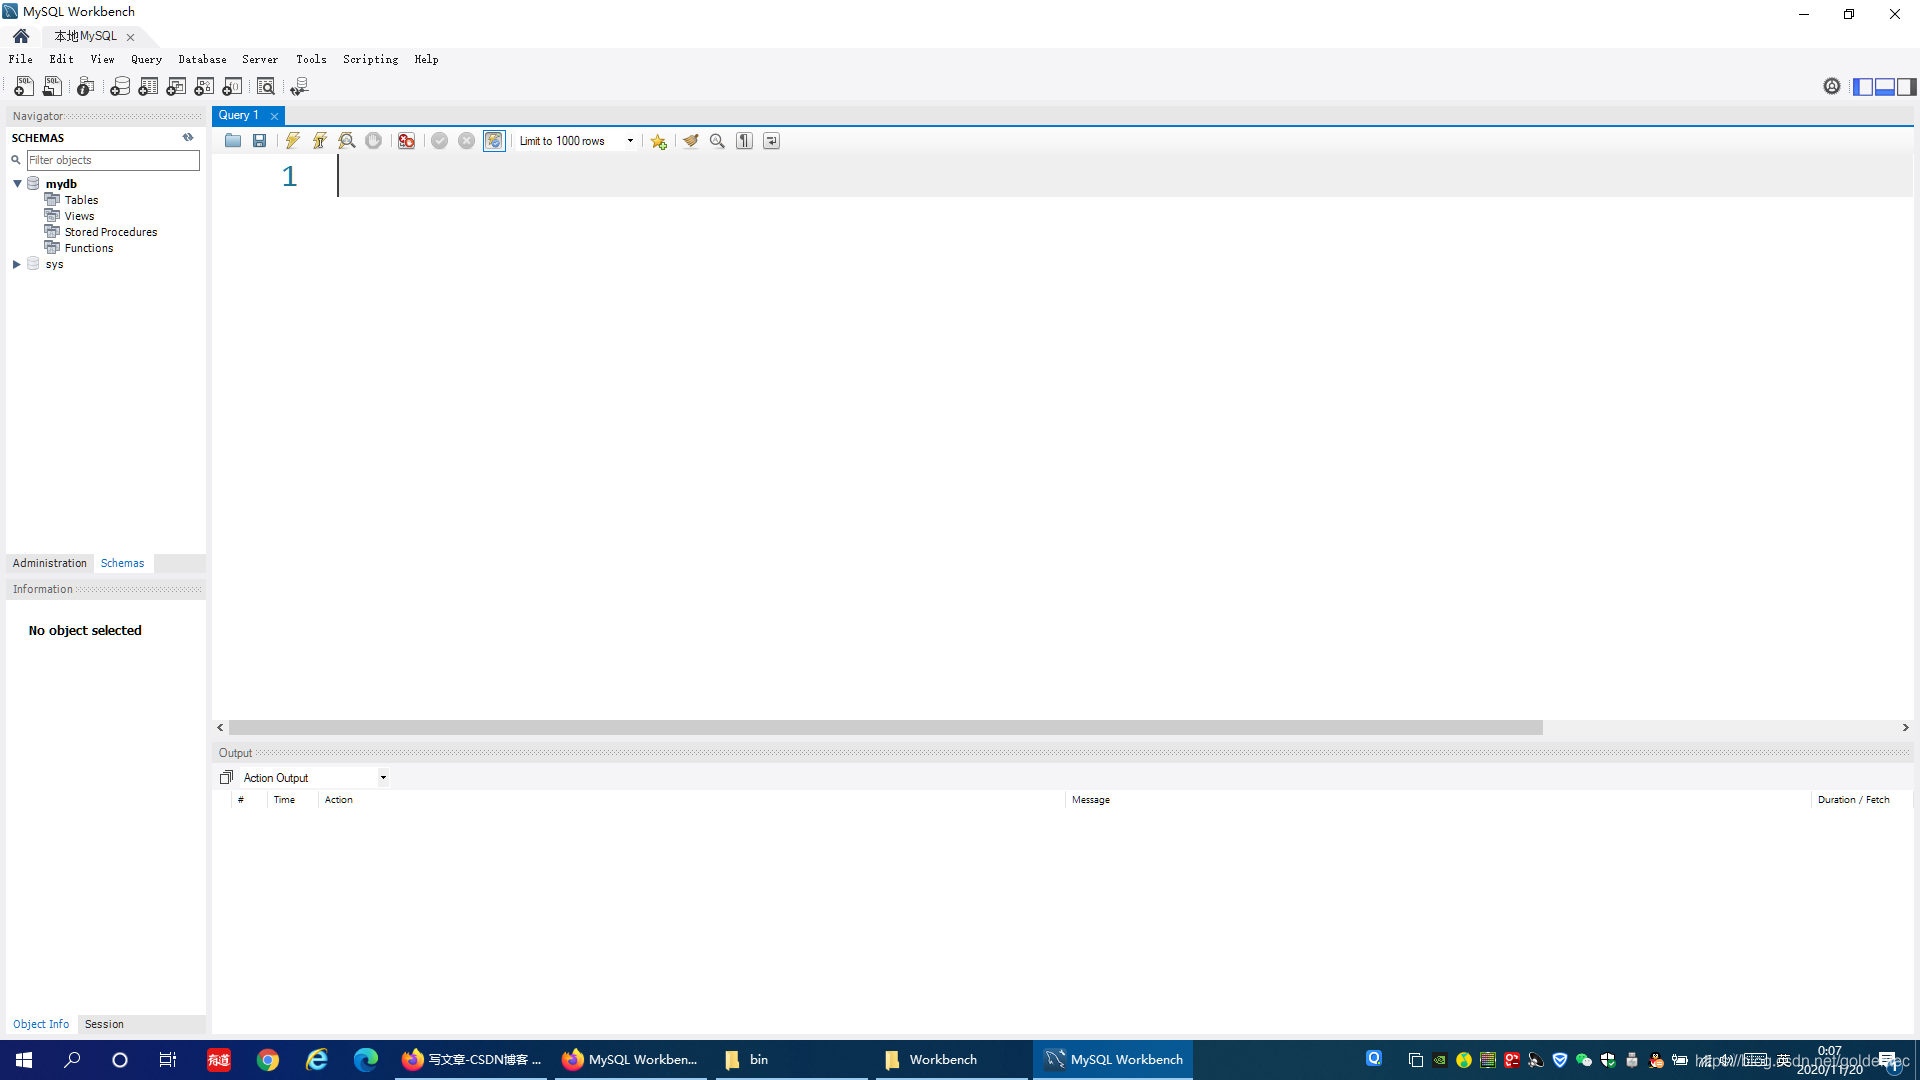Click the Execute Query lightning bolt icon
Image resolution: width=1920 pixels, height=1080 pixels.
tap(293, 140)
